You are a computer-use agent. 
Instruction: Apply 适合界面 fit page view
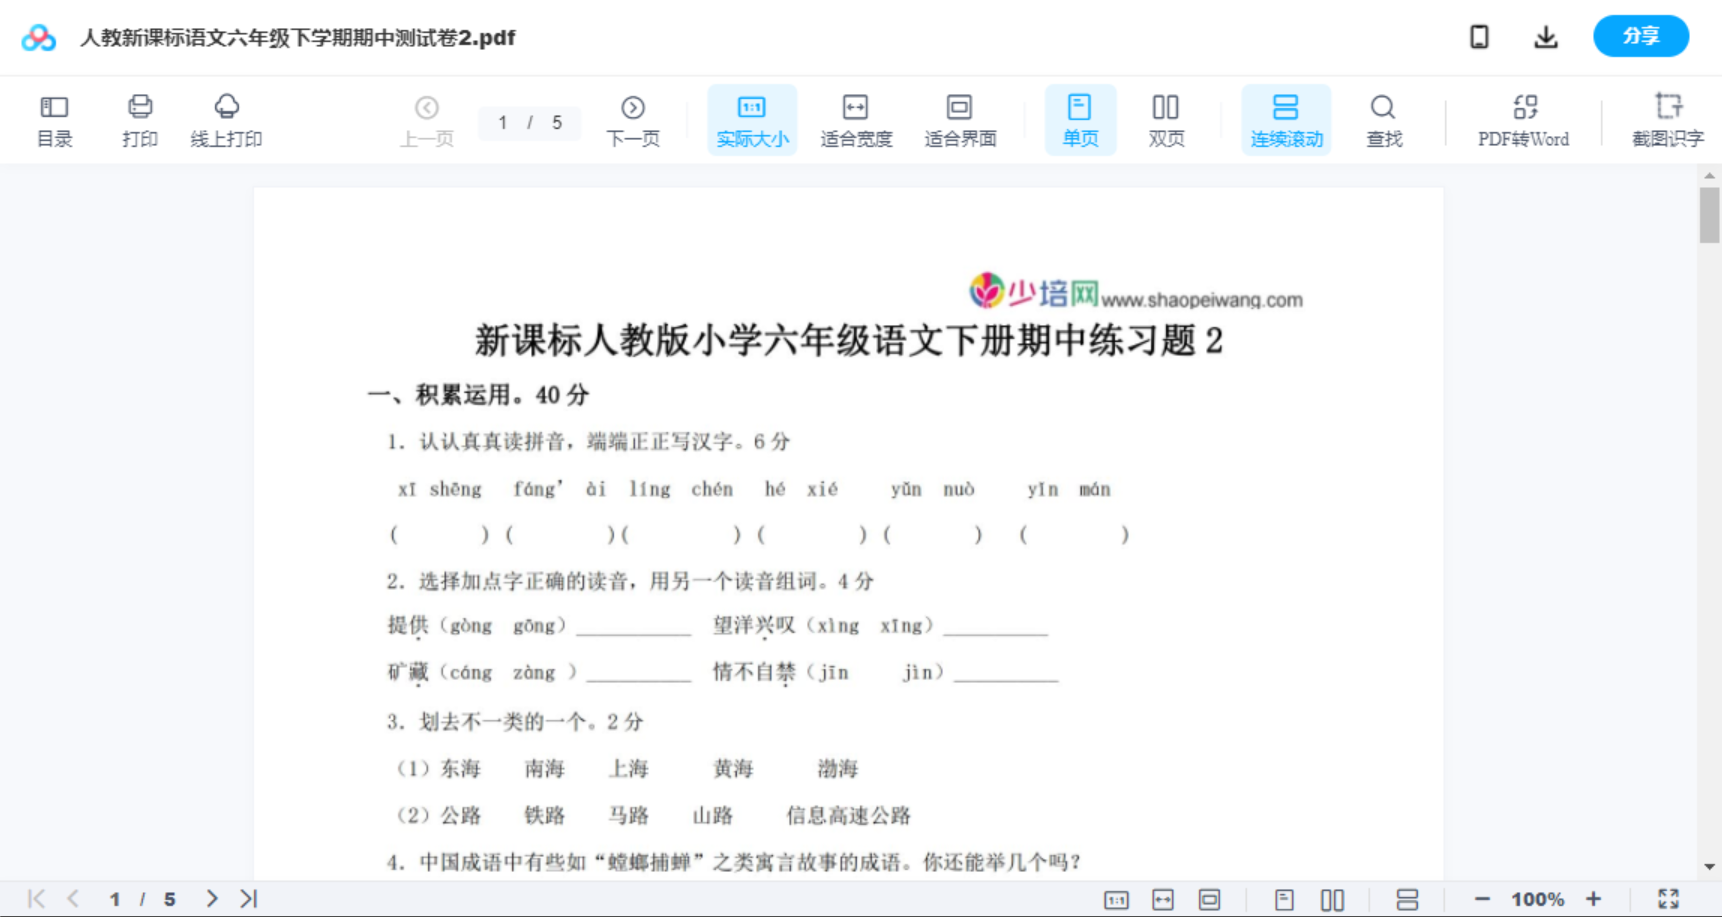[x=960, y=119]
